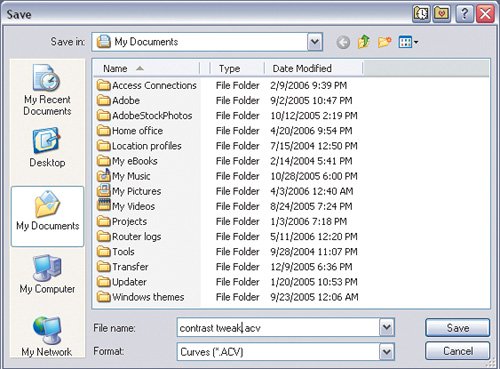Select the My Music folder icon
This screenshot has height=369, width=500.
point(104,175)
